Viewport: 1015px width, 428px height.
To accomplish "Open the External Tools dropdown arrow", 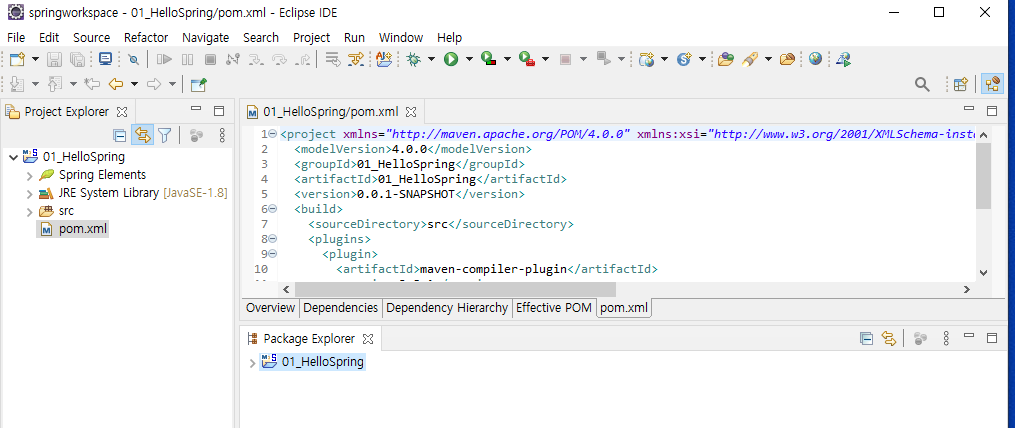I will (x=545, y=60).
